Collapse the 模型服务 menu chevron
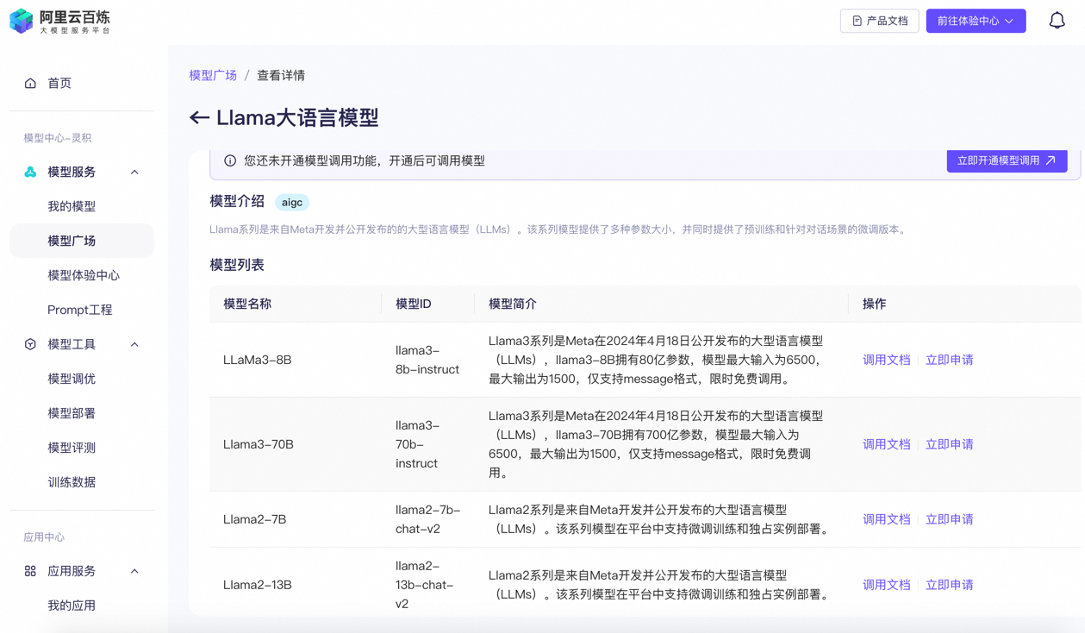1085x633 pixels. (x=135, y=172)
